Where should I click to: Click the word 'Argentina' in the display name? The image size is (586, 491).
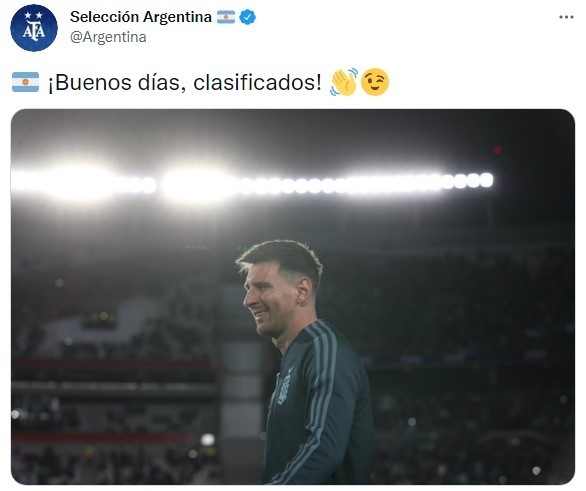click(178, 17)
